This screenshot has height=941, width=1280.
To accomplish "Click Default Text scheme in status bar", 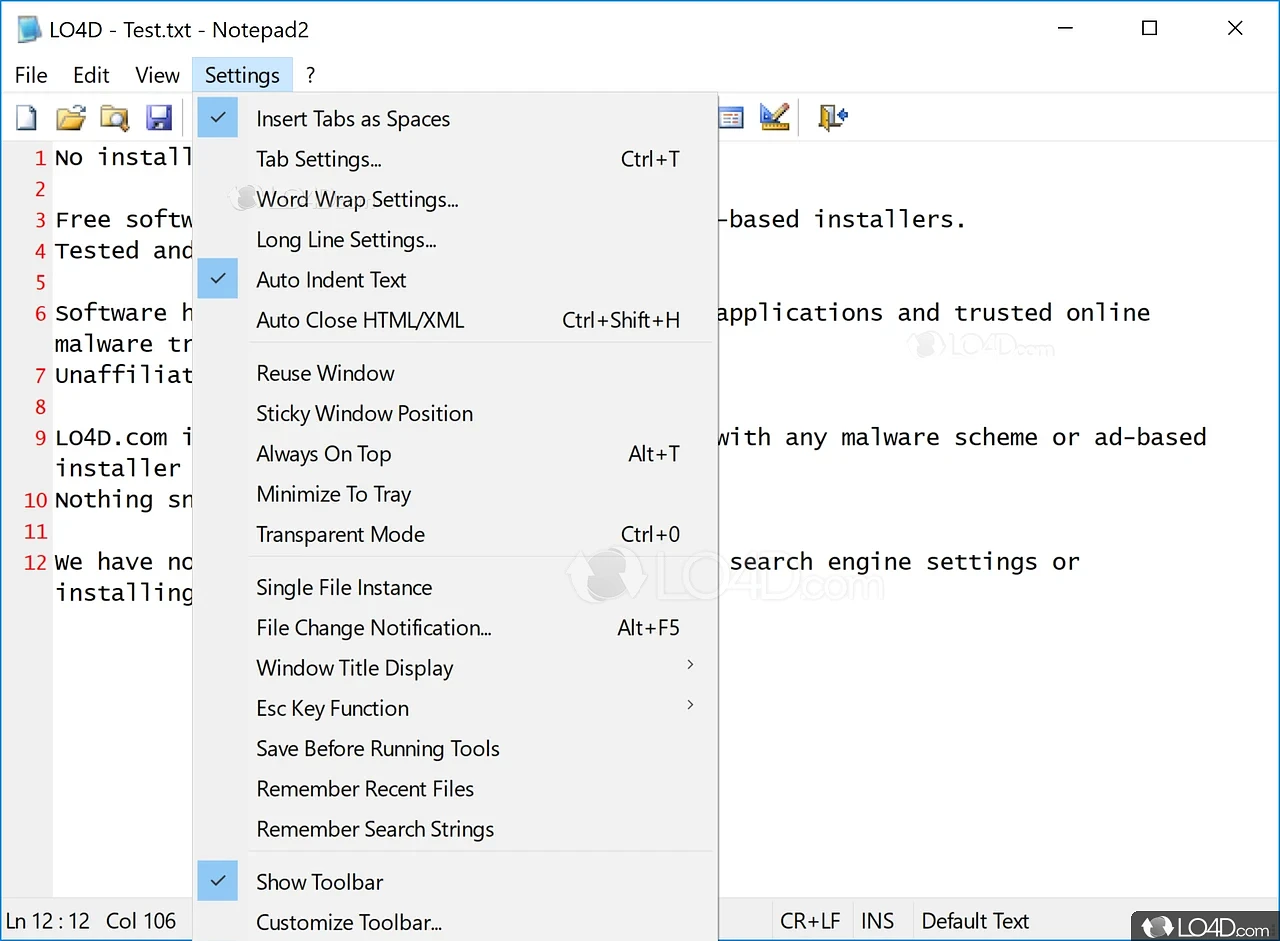I will coord(976,921).
